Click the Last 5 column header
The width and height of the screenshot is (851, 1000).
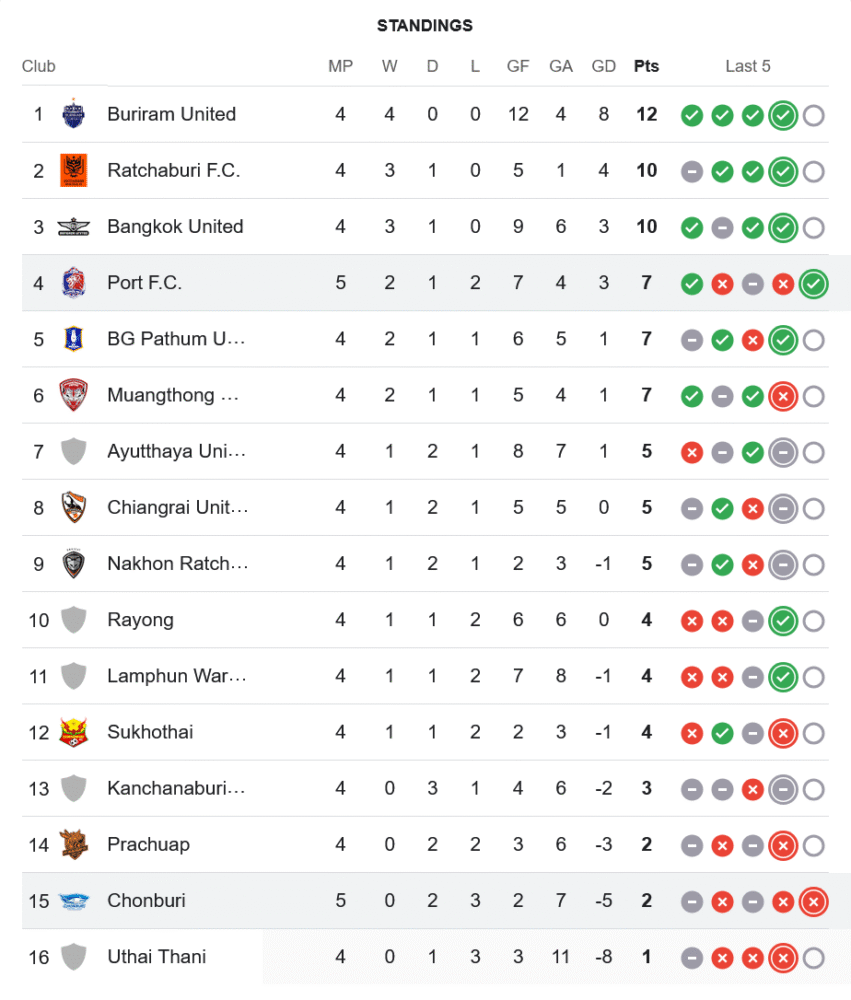(x=748, y=66)
